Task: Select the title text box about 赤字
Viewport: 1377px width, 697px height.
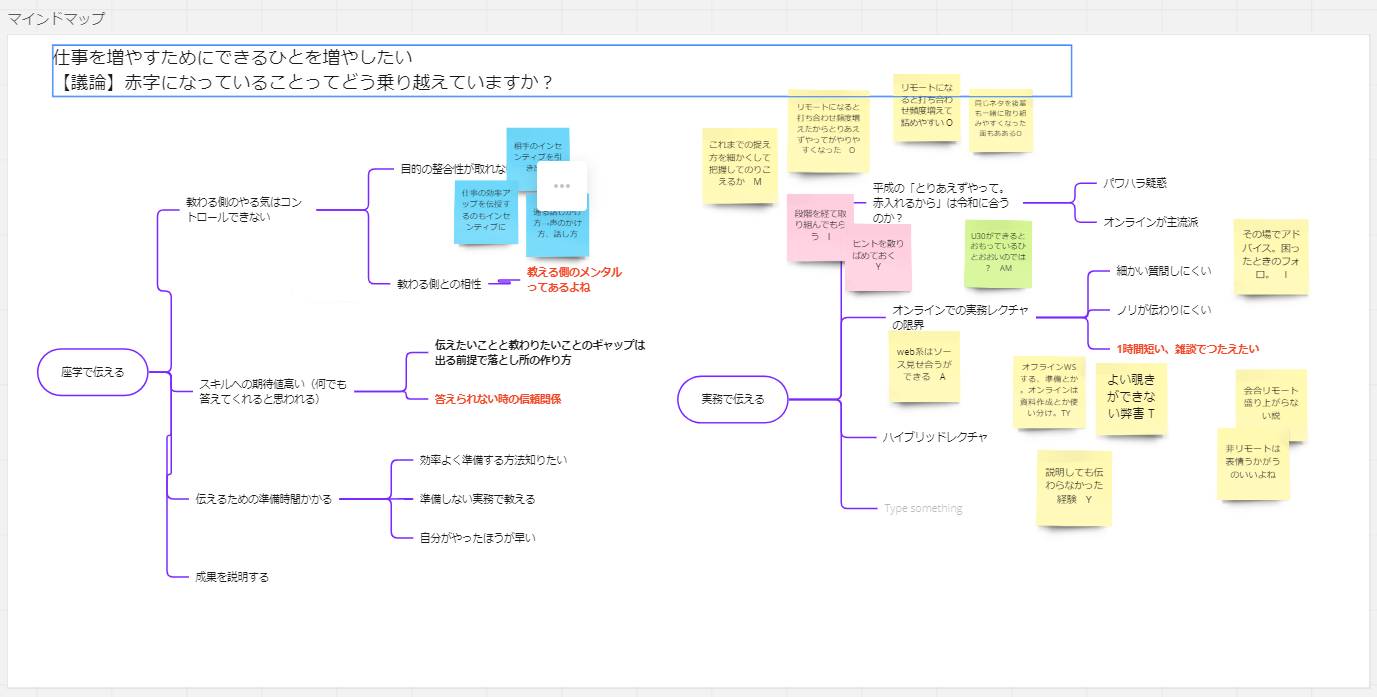Action: (x=561, y=71)
